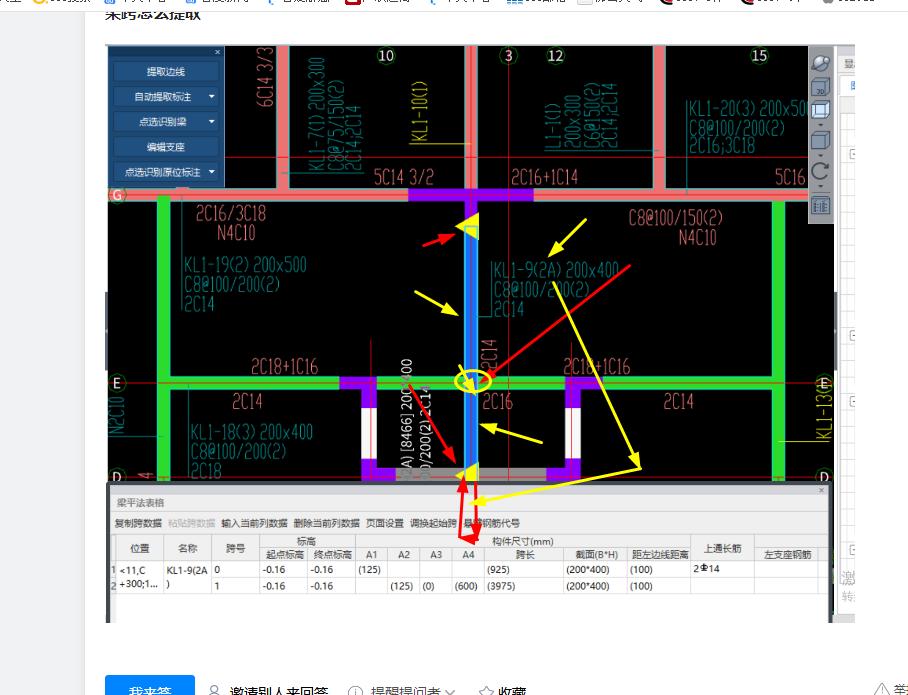This screenshot has width=908, height=695.
Task: Click the 终点标高 column header
Action: (x=332, y=554)
